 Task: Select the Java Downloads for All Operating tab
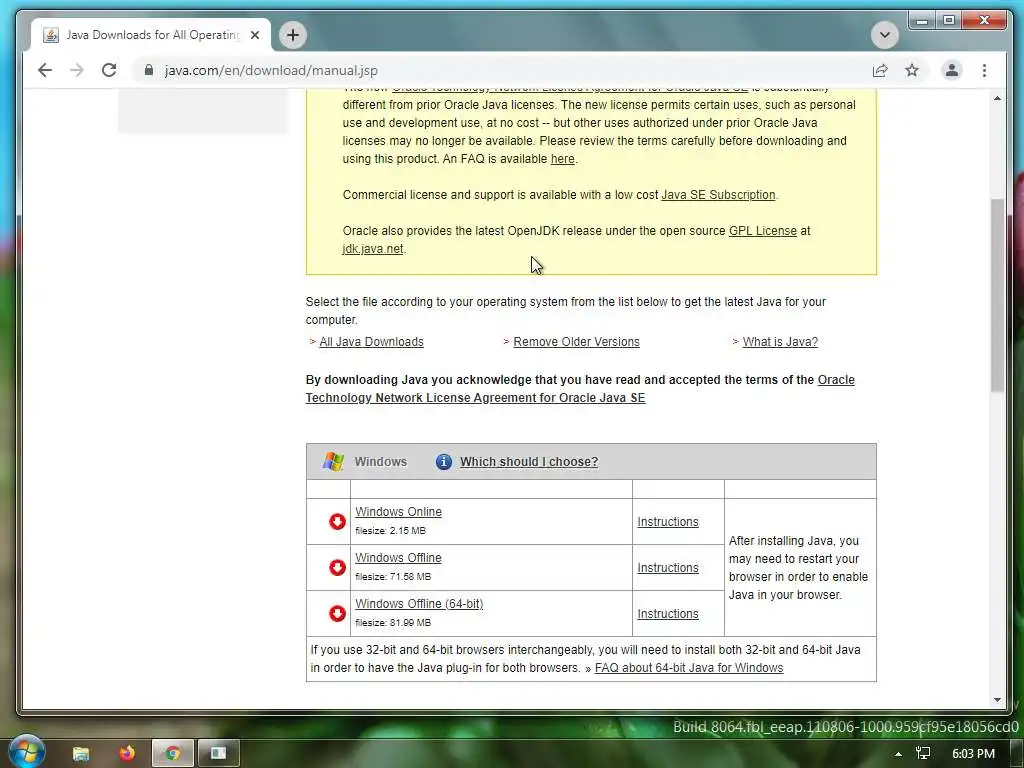[x=152, y=35]
